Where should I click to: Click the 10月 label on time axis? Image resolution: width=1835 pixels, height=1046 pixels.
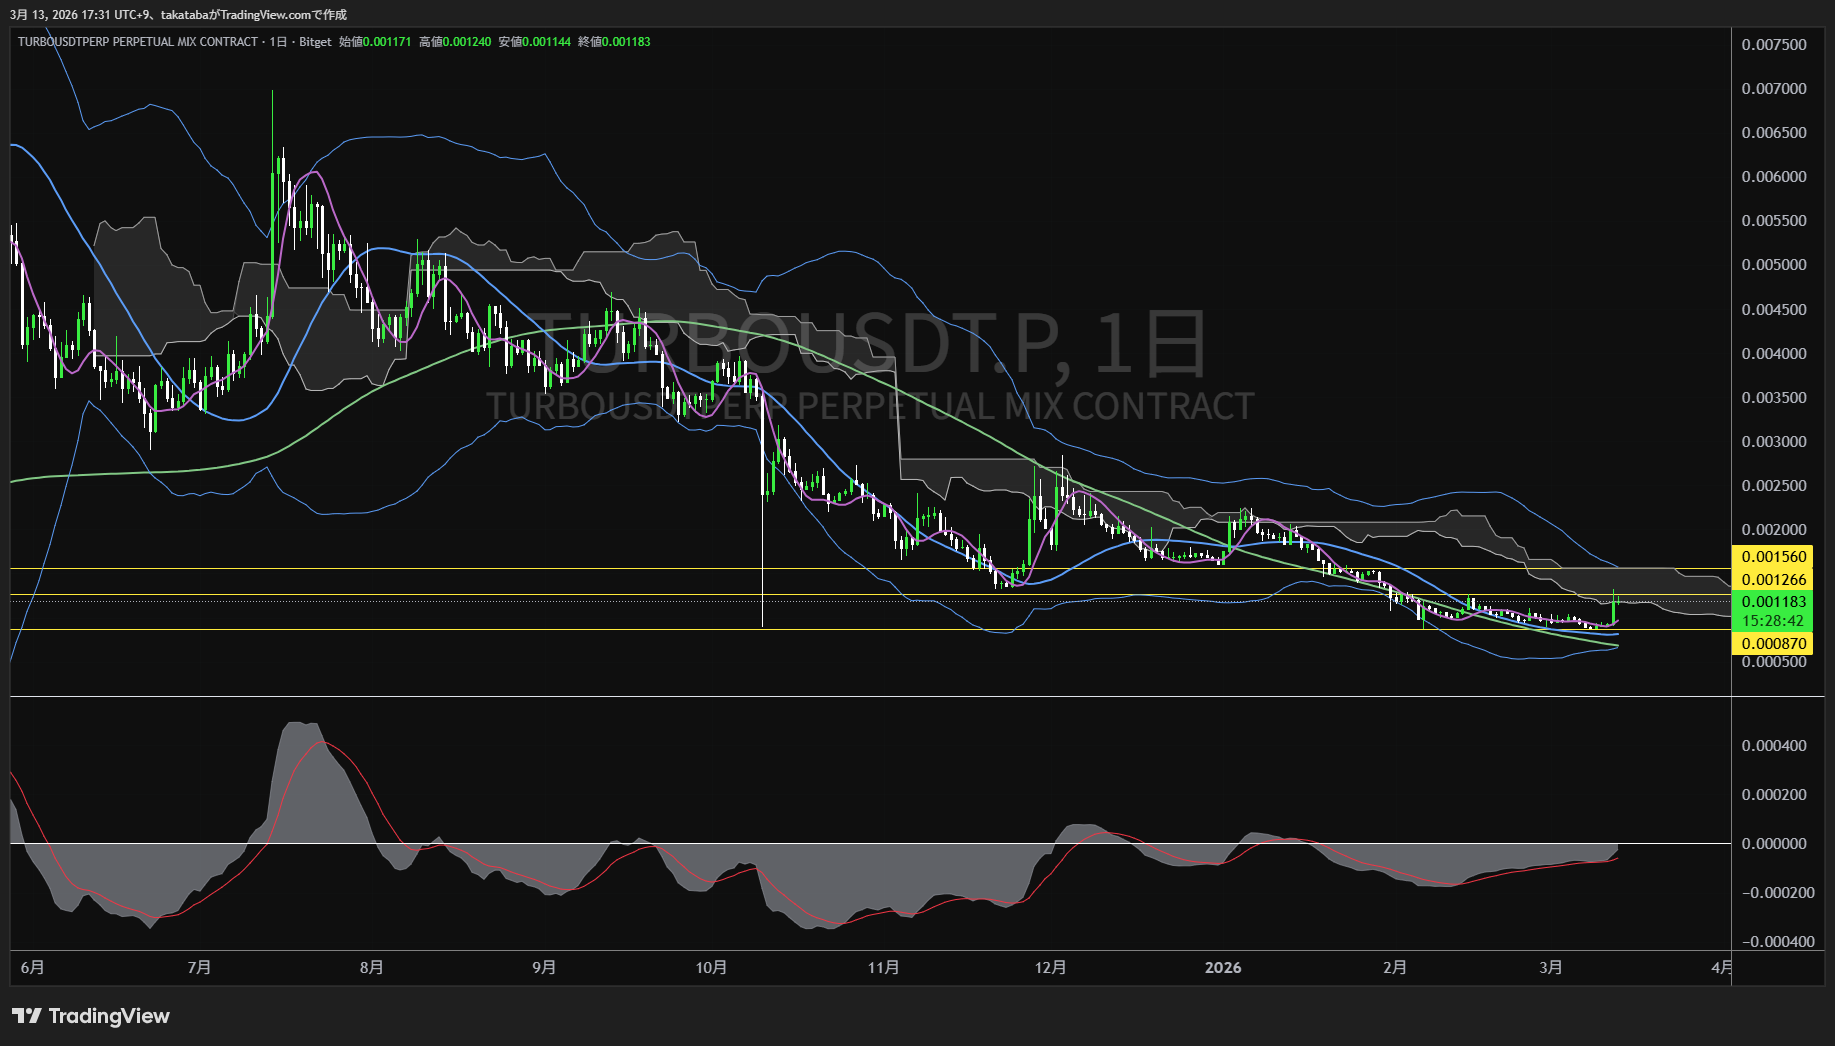(711, 968)
